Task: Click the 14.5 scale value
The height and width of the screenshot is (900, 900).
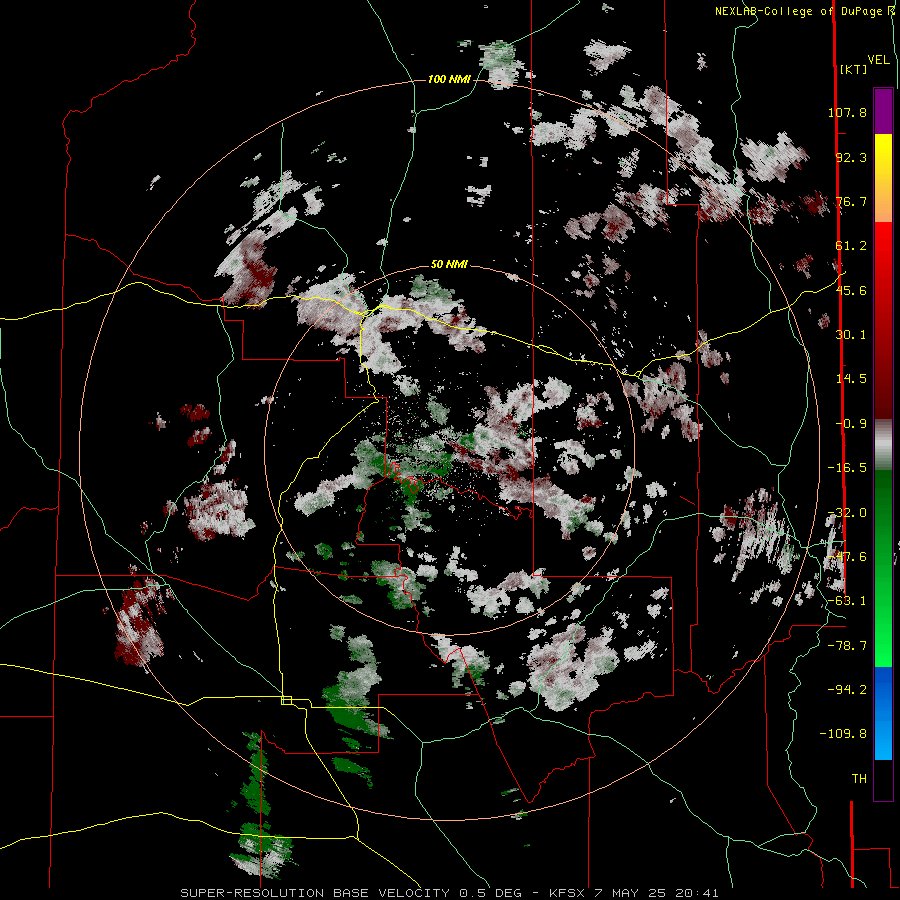Action: (851, 379)
